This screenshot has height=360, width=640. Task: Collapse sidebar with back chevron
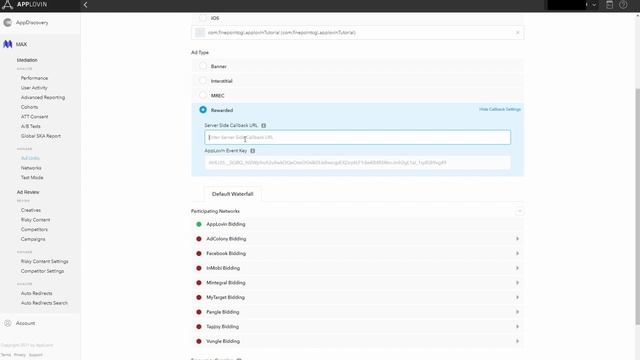pyautogui.click(x=85, y=5)
